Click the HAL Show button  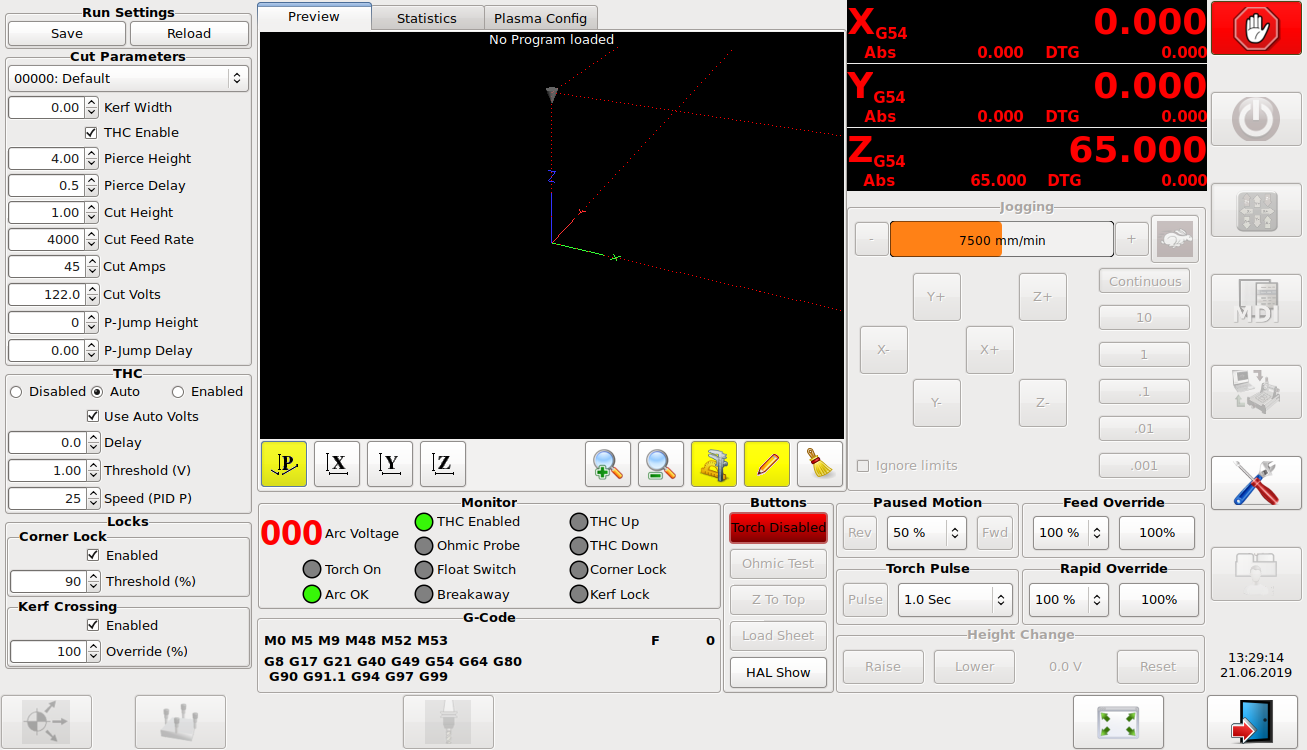(779, 672)
